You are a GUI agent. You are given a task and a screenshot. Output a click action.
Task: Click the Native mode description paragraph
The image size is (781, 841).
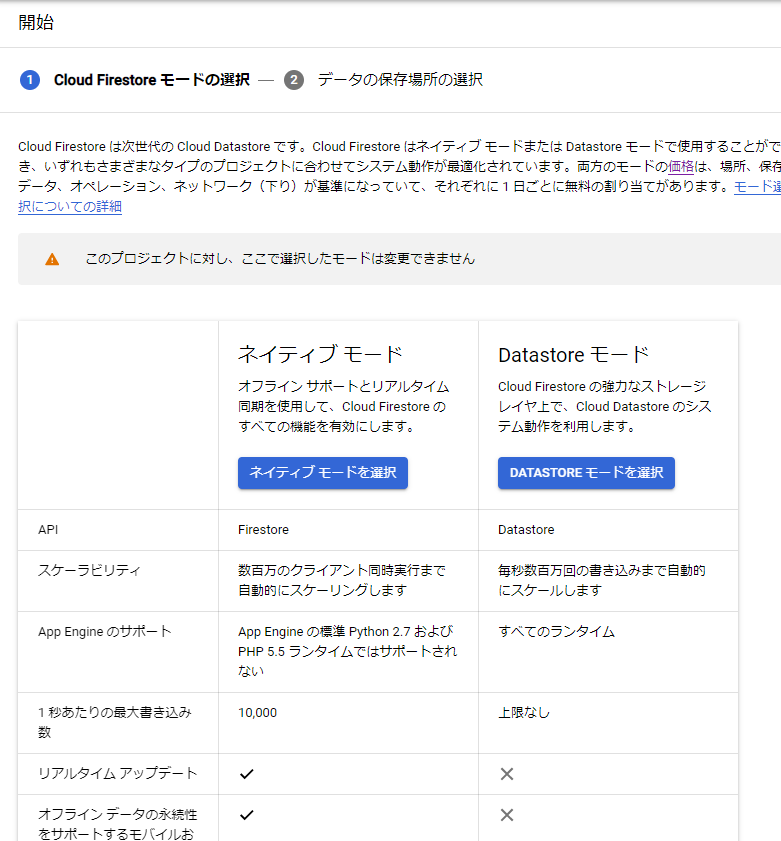point(344,407)
